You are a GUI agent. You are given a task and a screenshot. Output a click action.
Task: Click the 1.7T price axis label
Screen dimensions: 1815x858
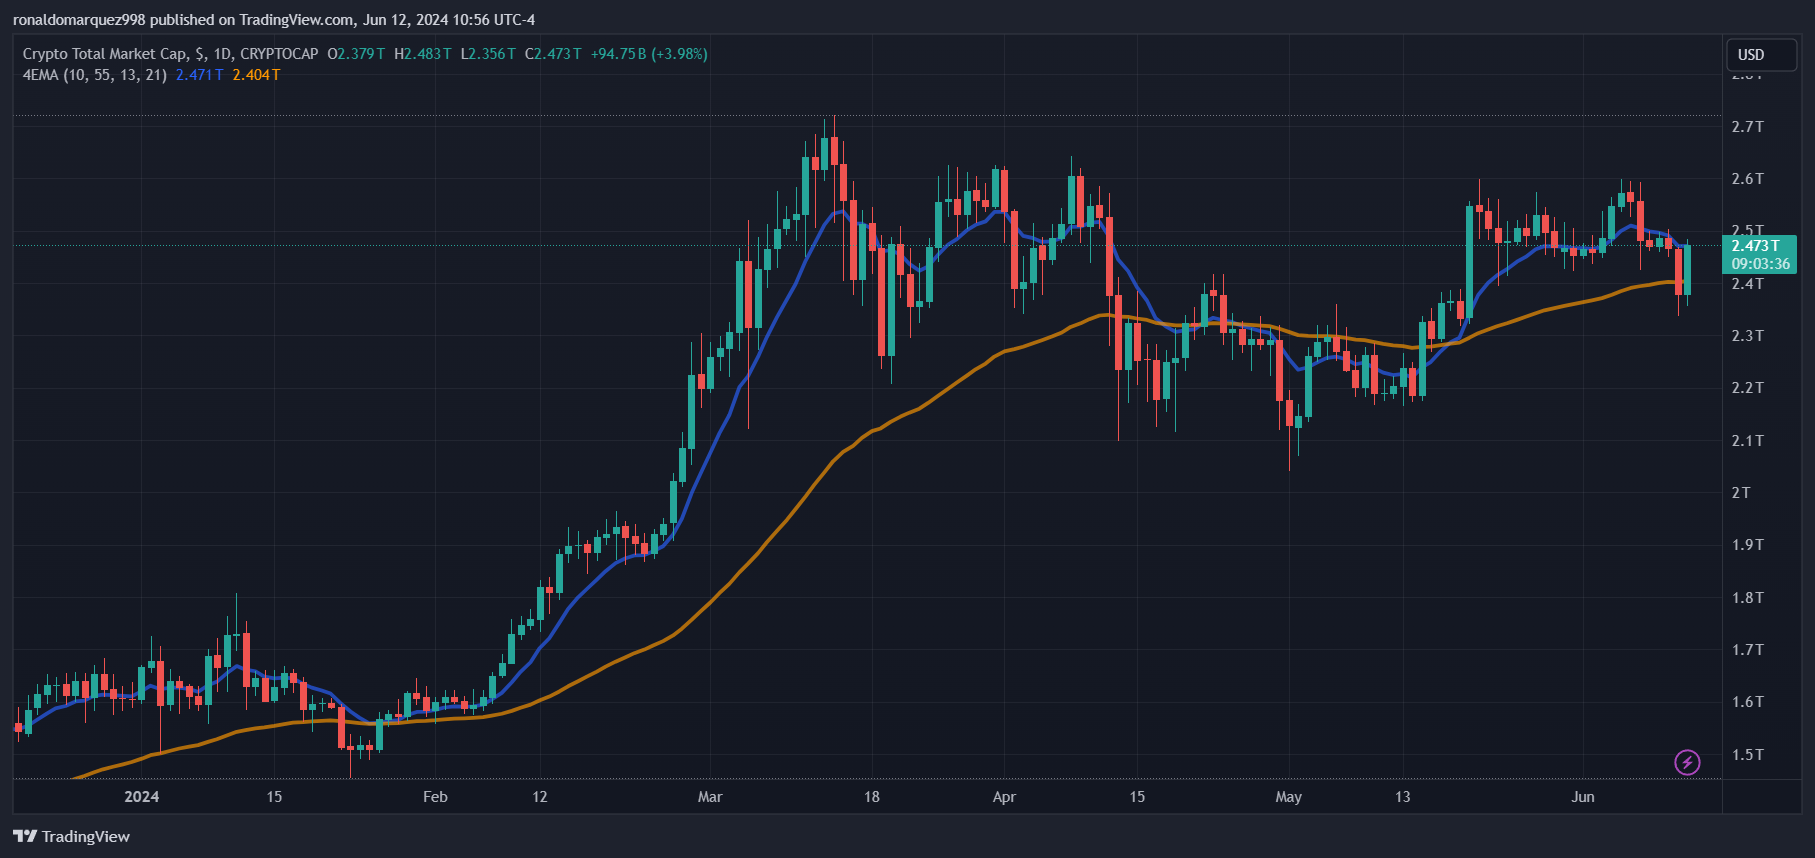pyautogui.click(x=1748, y=650)
